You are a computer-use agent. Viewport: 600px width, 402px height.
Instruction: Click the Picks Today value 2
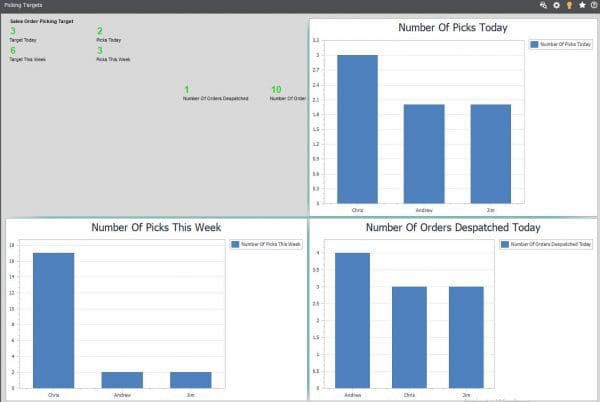pyautogui.click(x=99, y=31)
